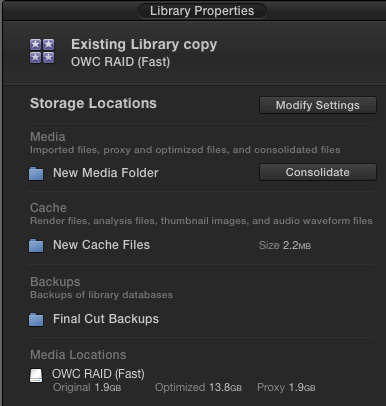Click the OWC RAID (Fast) library subtitle

pos(121,62)
